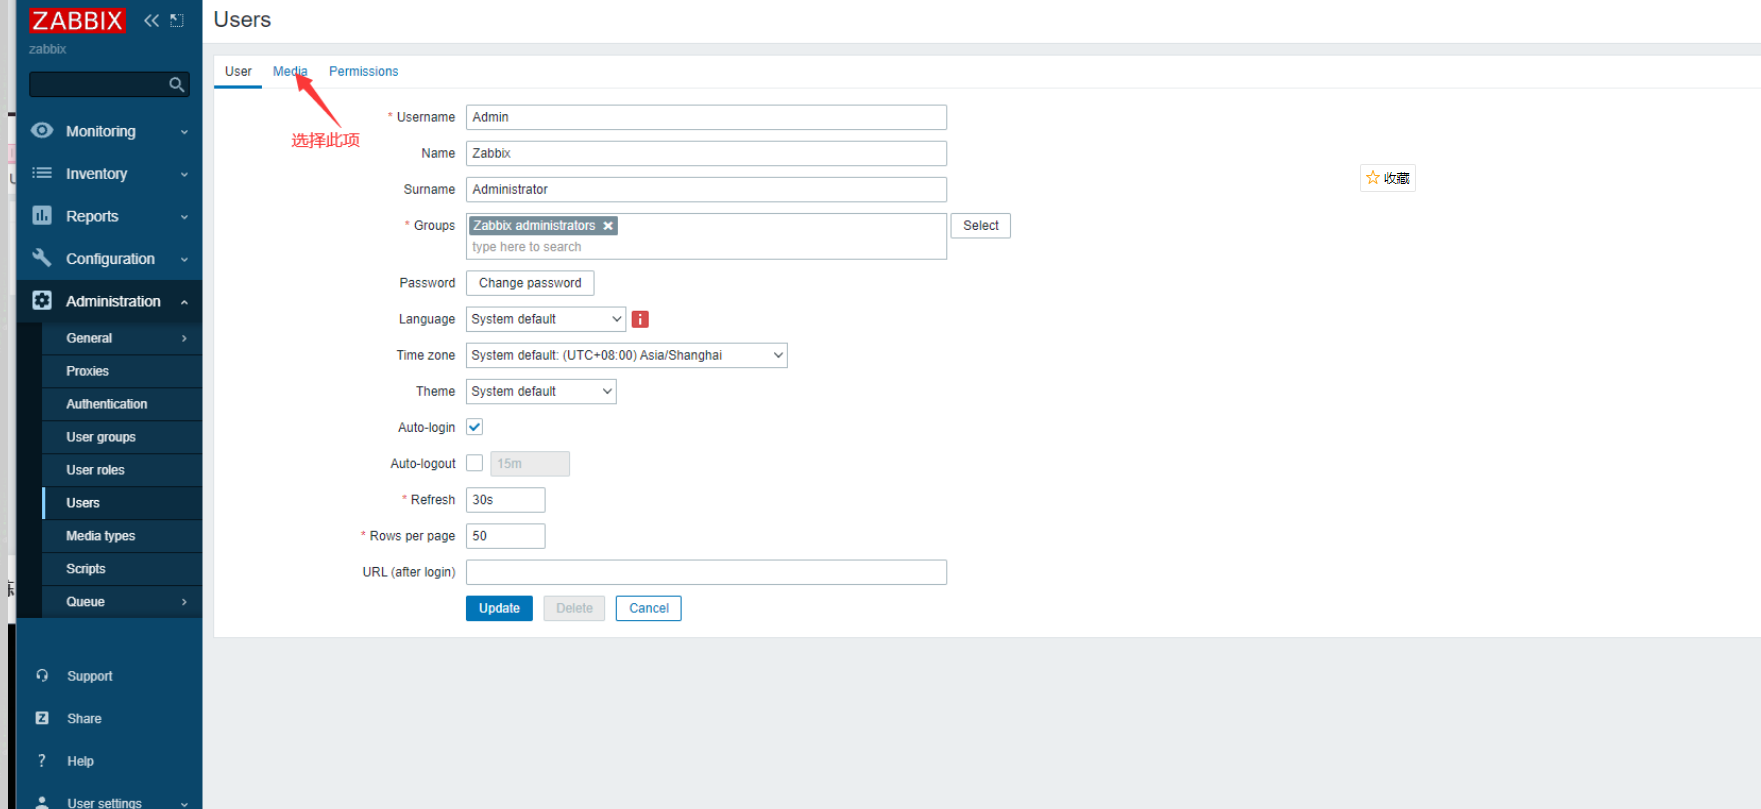
Task: Expand the User settings menu
Action: point(184,803)
